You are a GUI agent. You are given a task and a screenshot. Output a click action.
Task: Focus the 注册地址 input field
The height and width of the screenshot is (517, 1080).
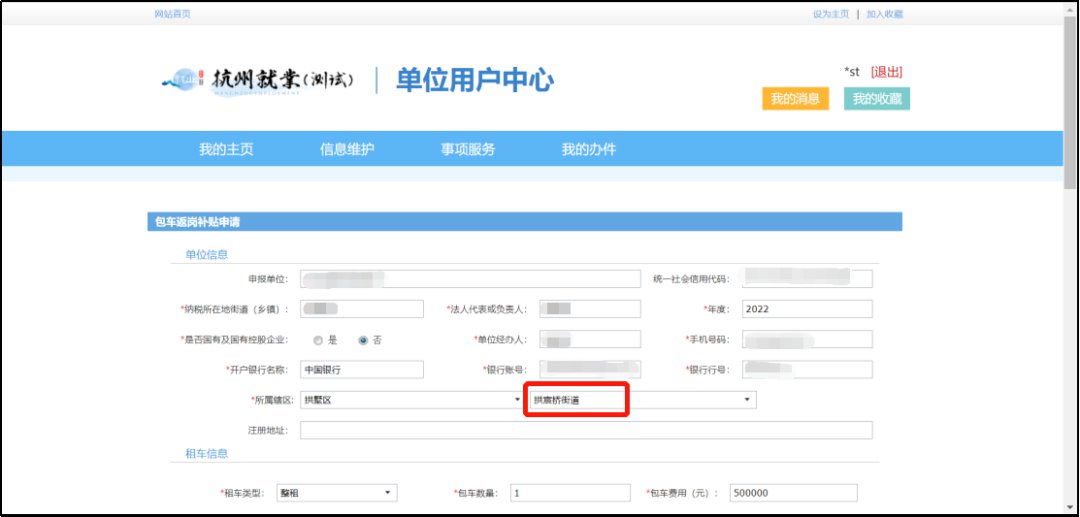pyautogui.click(x=586, y=430)
